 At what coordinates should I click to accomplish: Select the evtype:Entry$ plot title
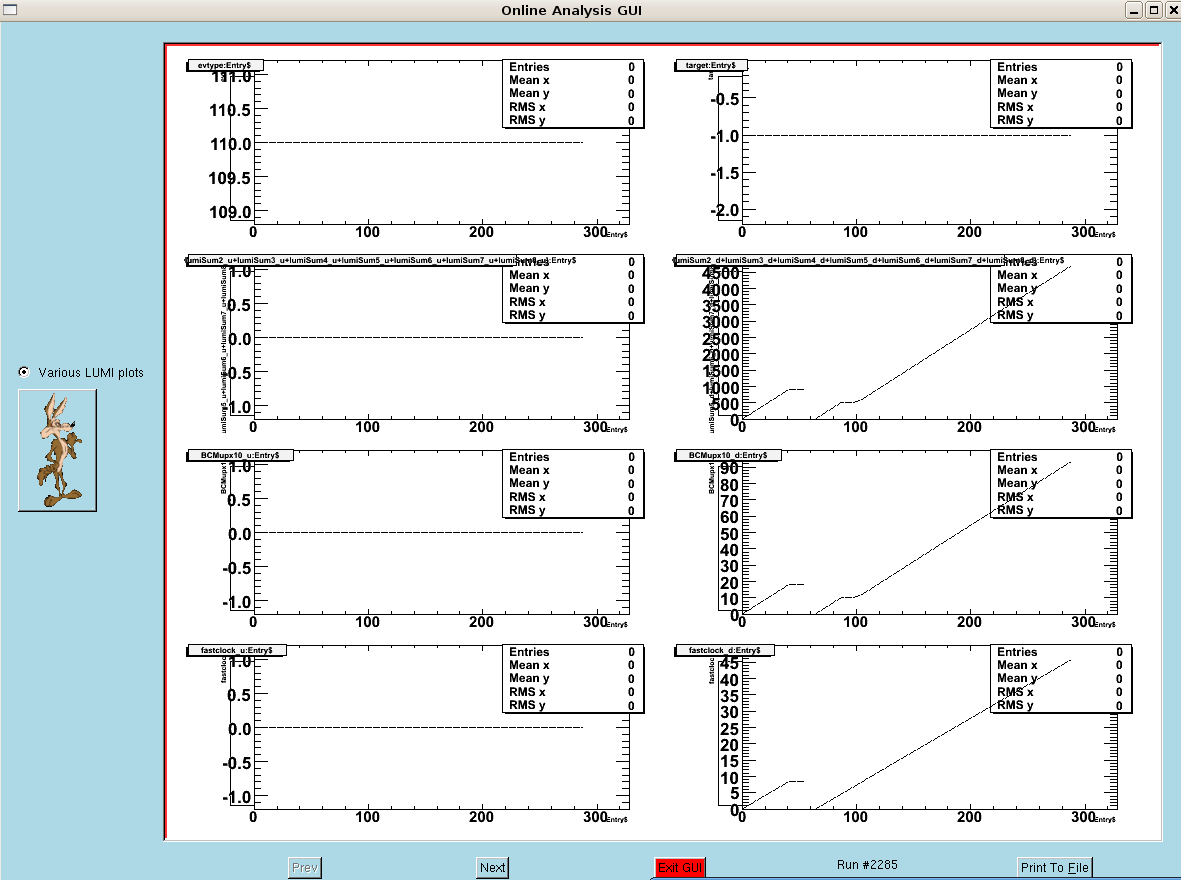224,66
